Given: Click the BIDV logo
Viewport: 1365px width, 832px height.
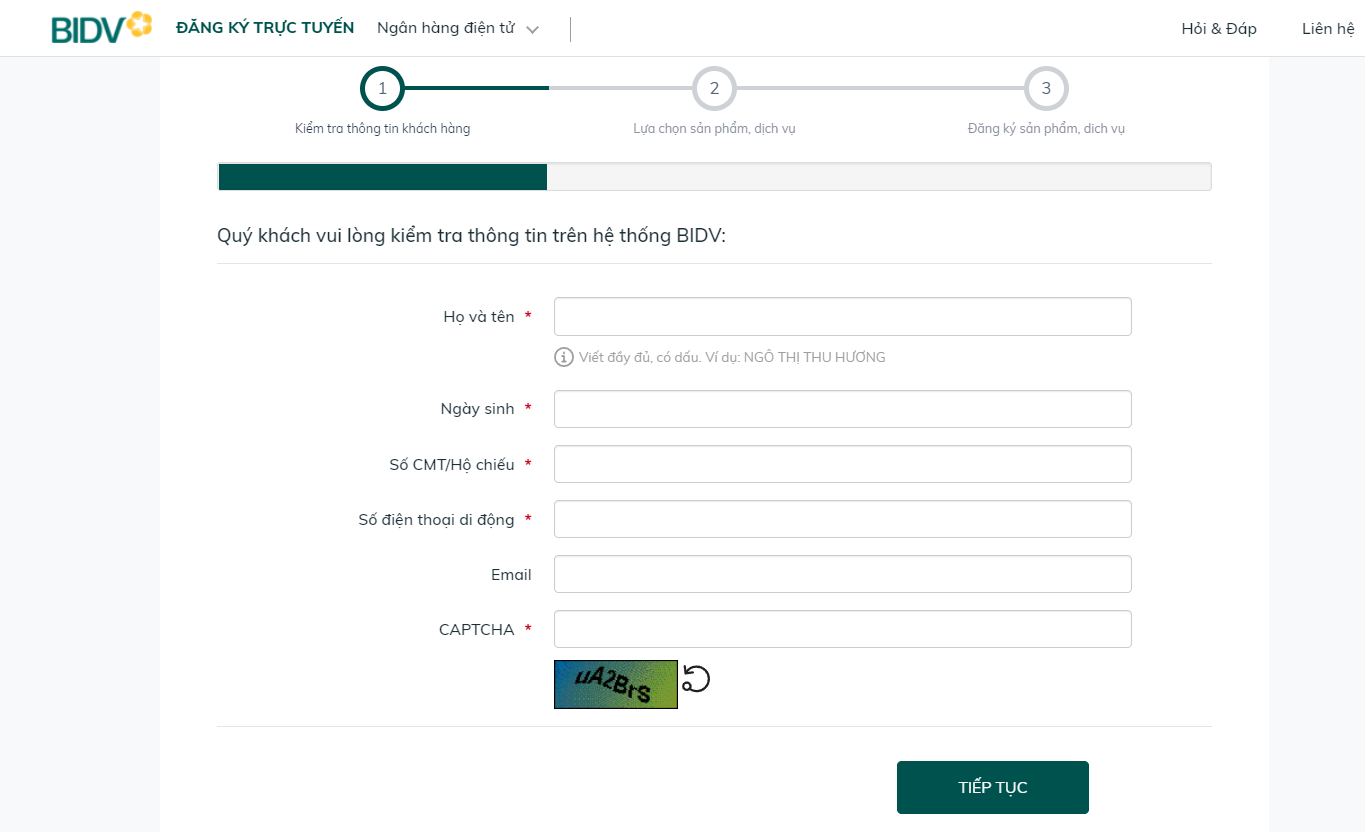Looking at the screenshot, I should pyautogui.click(x=102, y=28).
